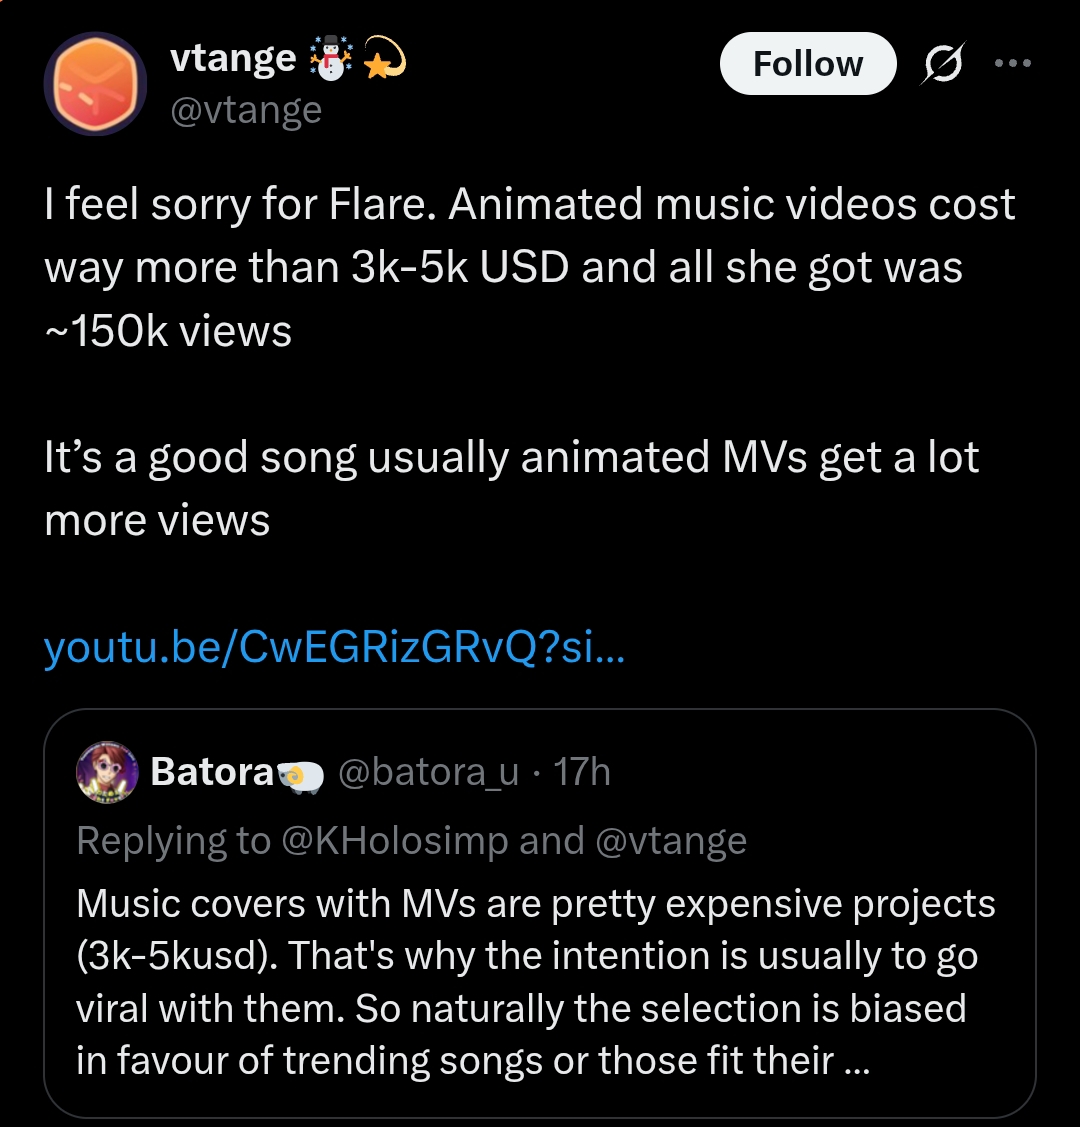Open the youtu.be video link
The width and height of the screenshot is (1080, 1127).
(x=334, y=649)
